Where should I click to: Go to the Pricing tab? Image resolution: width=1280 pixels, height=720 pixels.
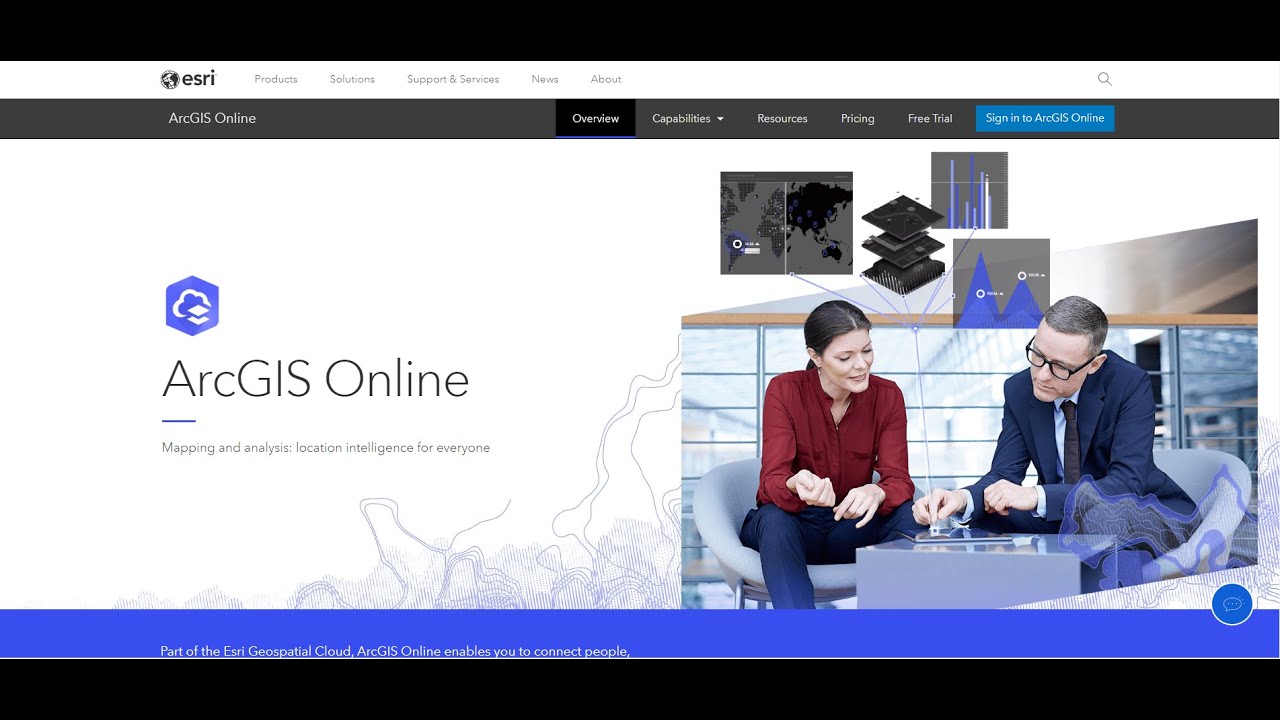click(857, 118)
